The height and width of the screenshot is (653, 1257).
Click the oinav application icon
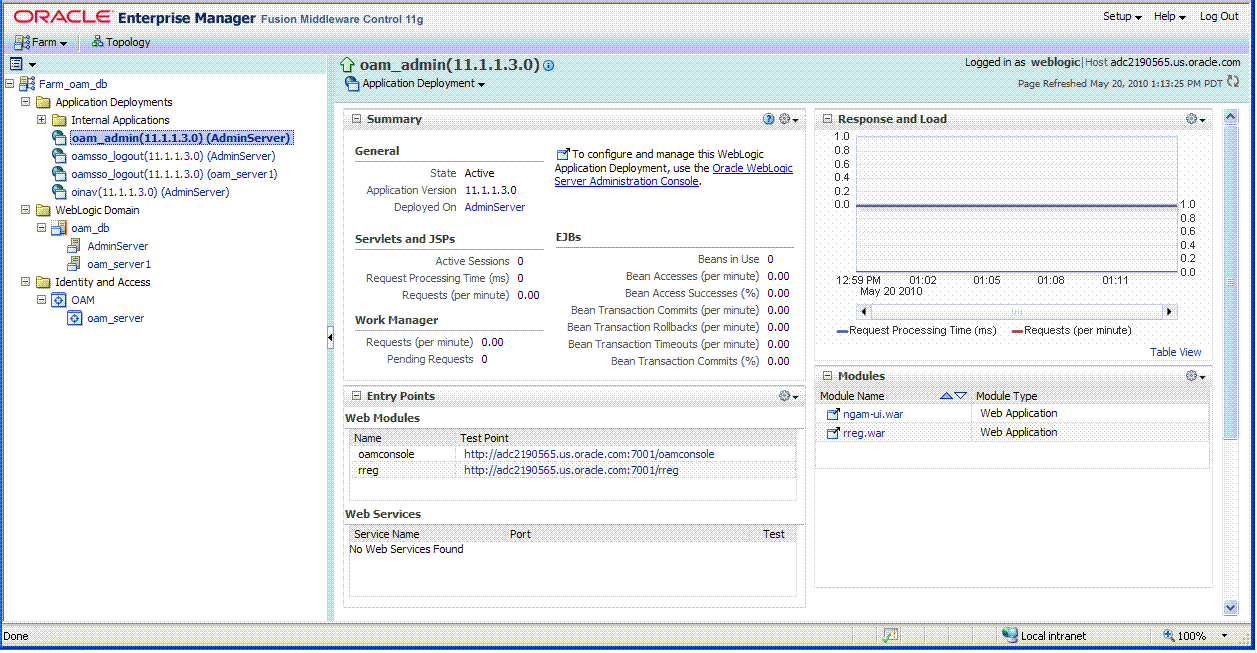[60, 192]
